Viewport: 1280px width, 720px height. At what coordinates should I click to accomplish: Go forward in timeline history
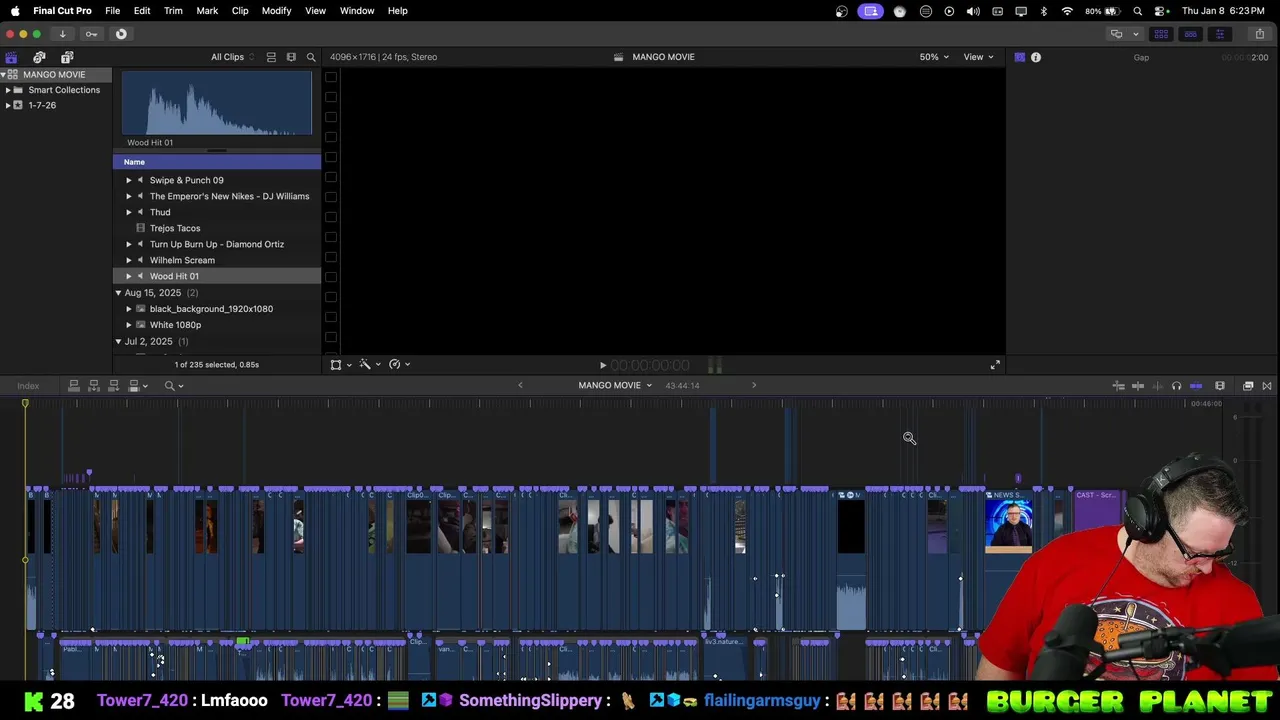point(754,386)
